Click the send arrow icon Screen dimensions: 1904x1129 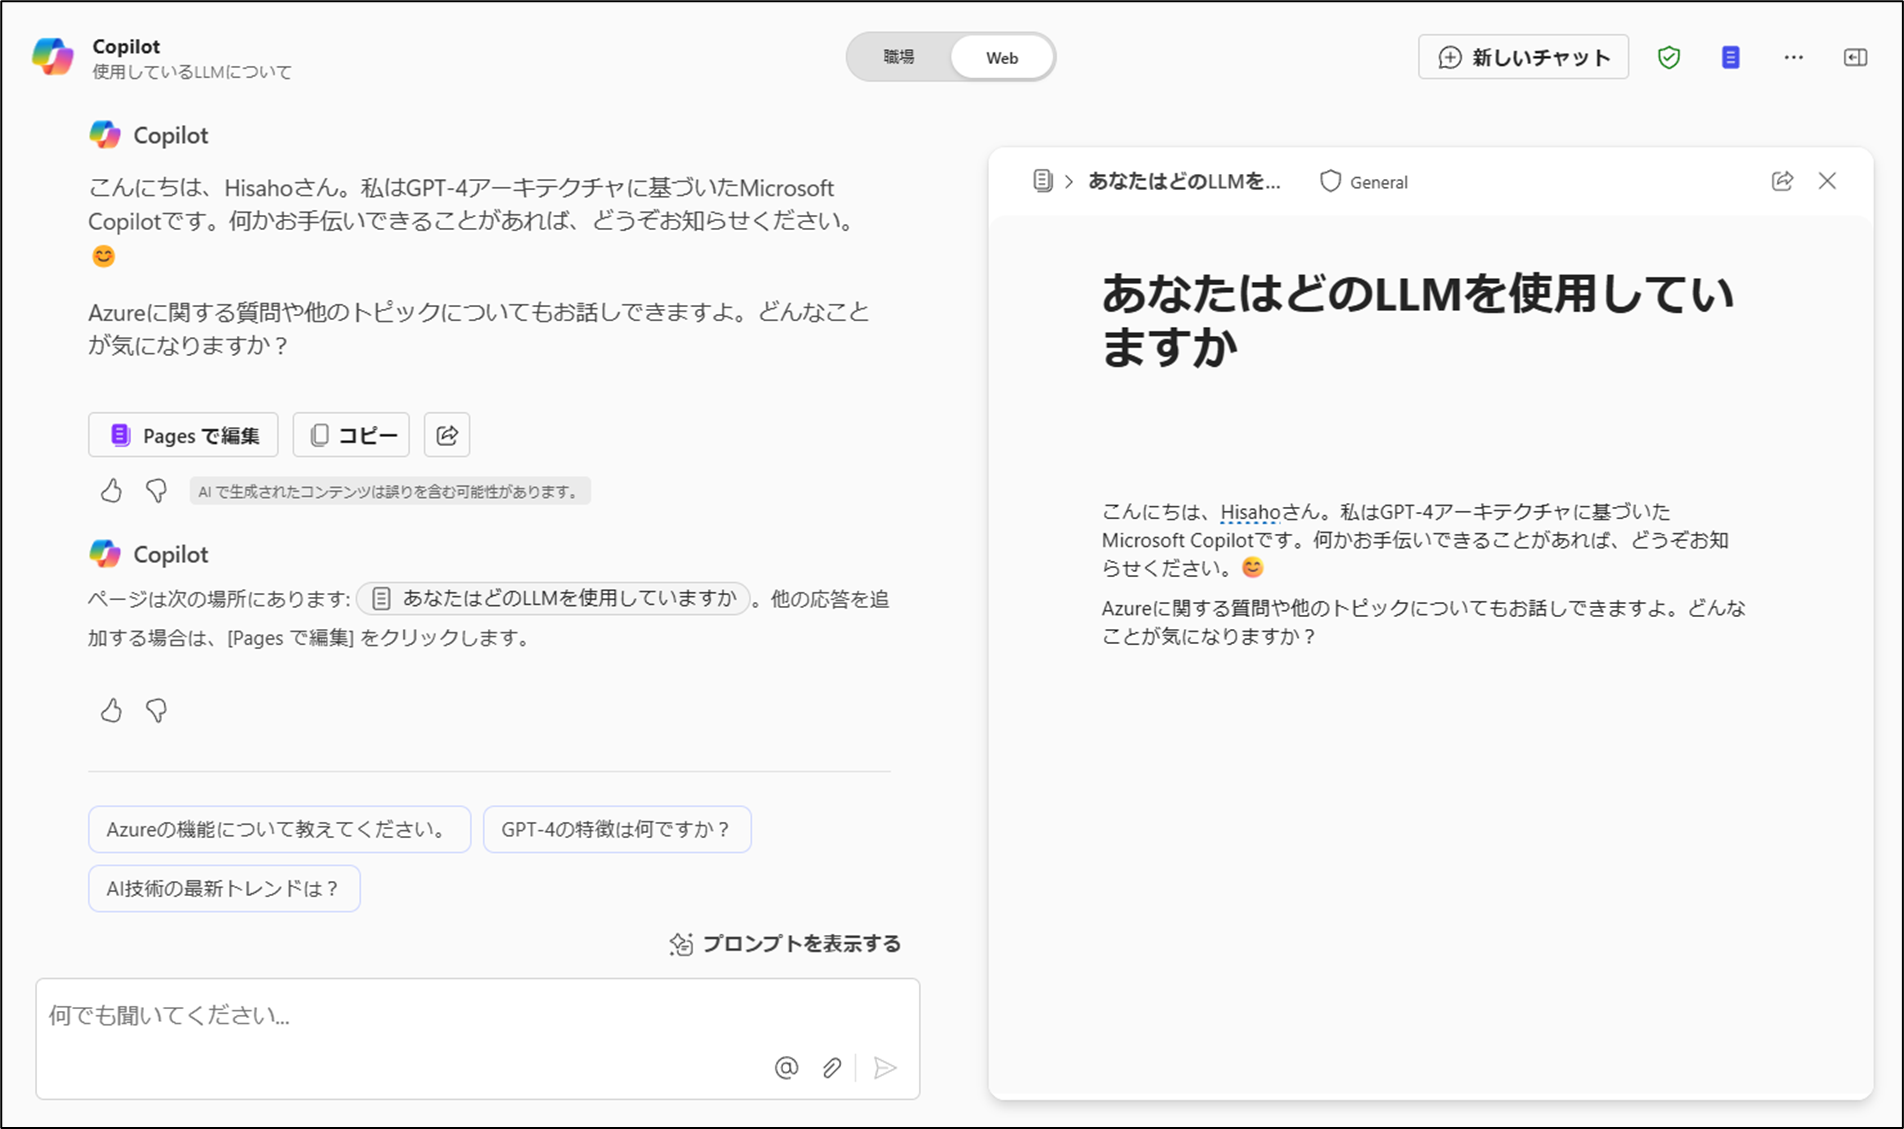point(885,1068)
